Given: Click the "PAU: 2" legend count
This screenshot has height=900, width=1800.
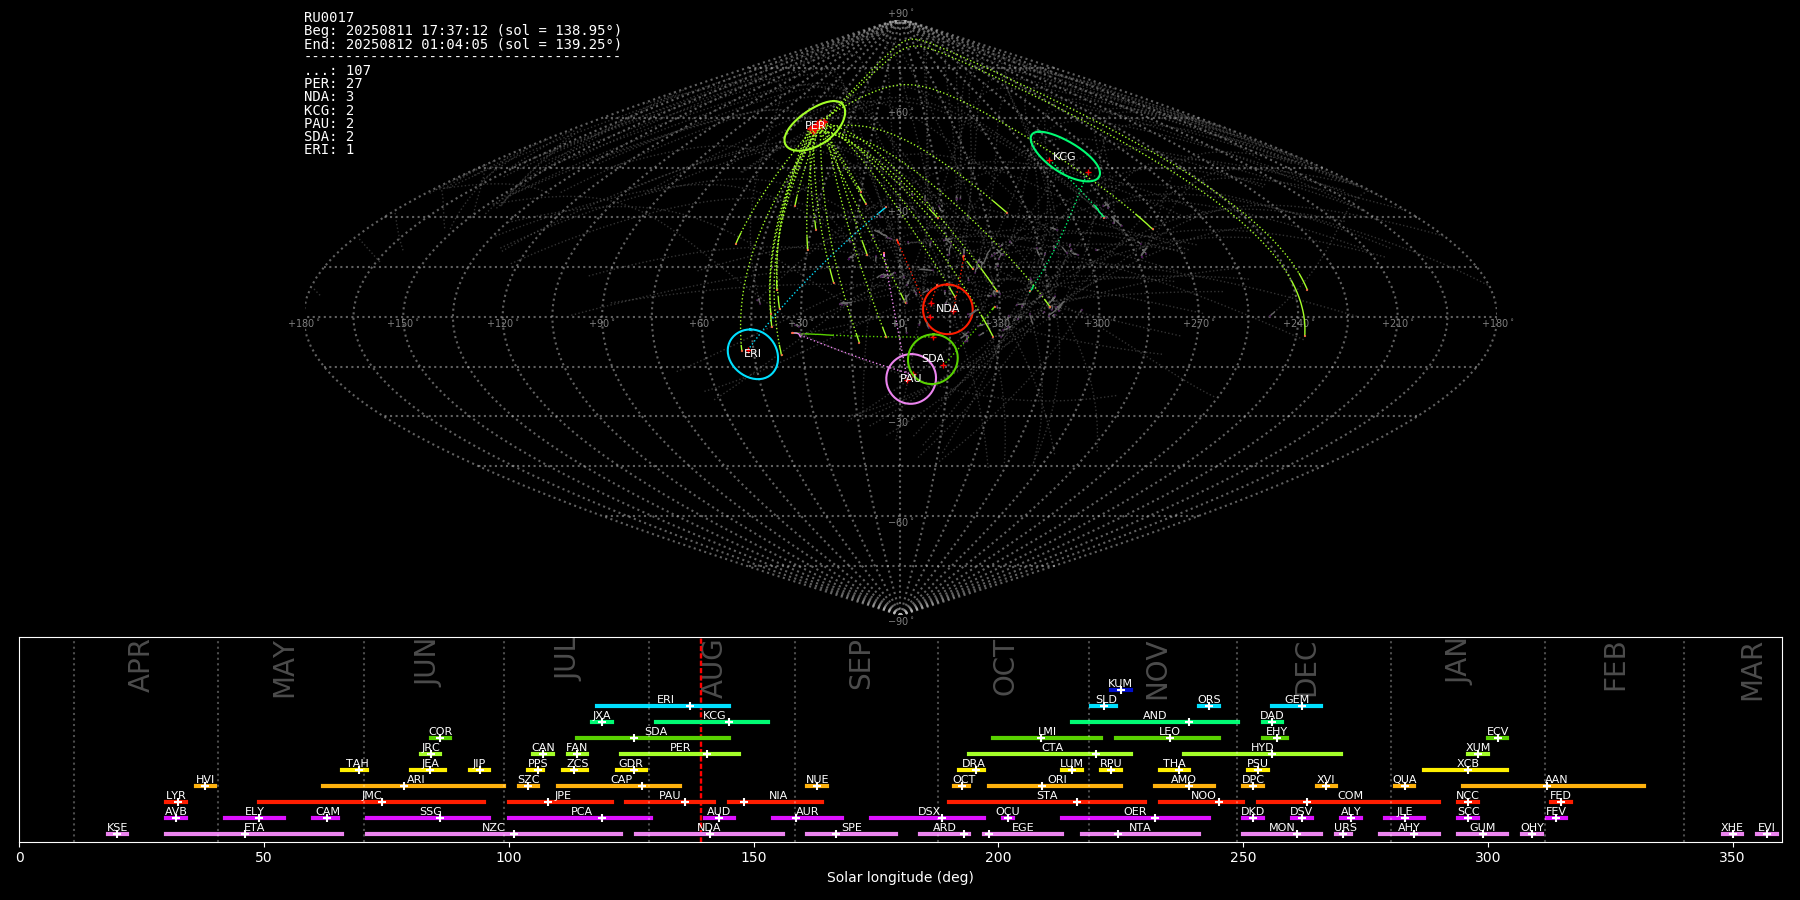Looking at the screenshot, I should coord(329,123).
